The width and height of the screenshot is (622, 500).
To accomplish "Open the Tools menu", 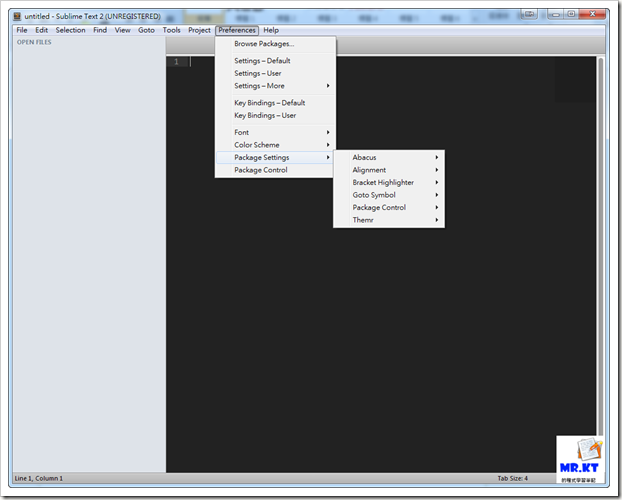I will point(171,30).
